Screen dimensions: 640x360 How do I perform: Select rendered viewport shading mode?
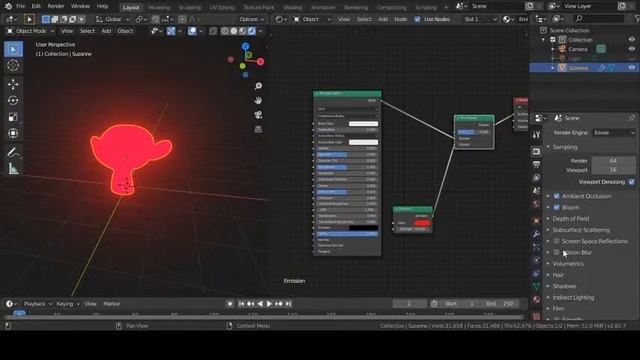[252, 31]
